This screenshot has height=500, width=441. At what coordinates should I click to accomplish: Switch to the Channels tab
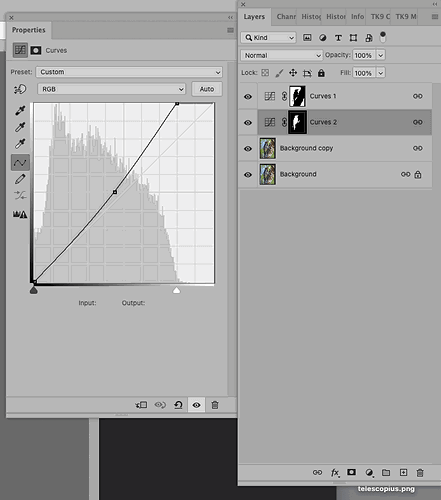pos(286,16)
